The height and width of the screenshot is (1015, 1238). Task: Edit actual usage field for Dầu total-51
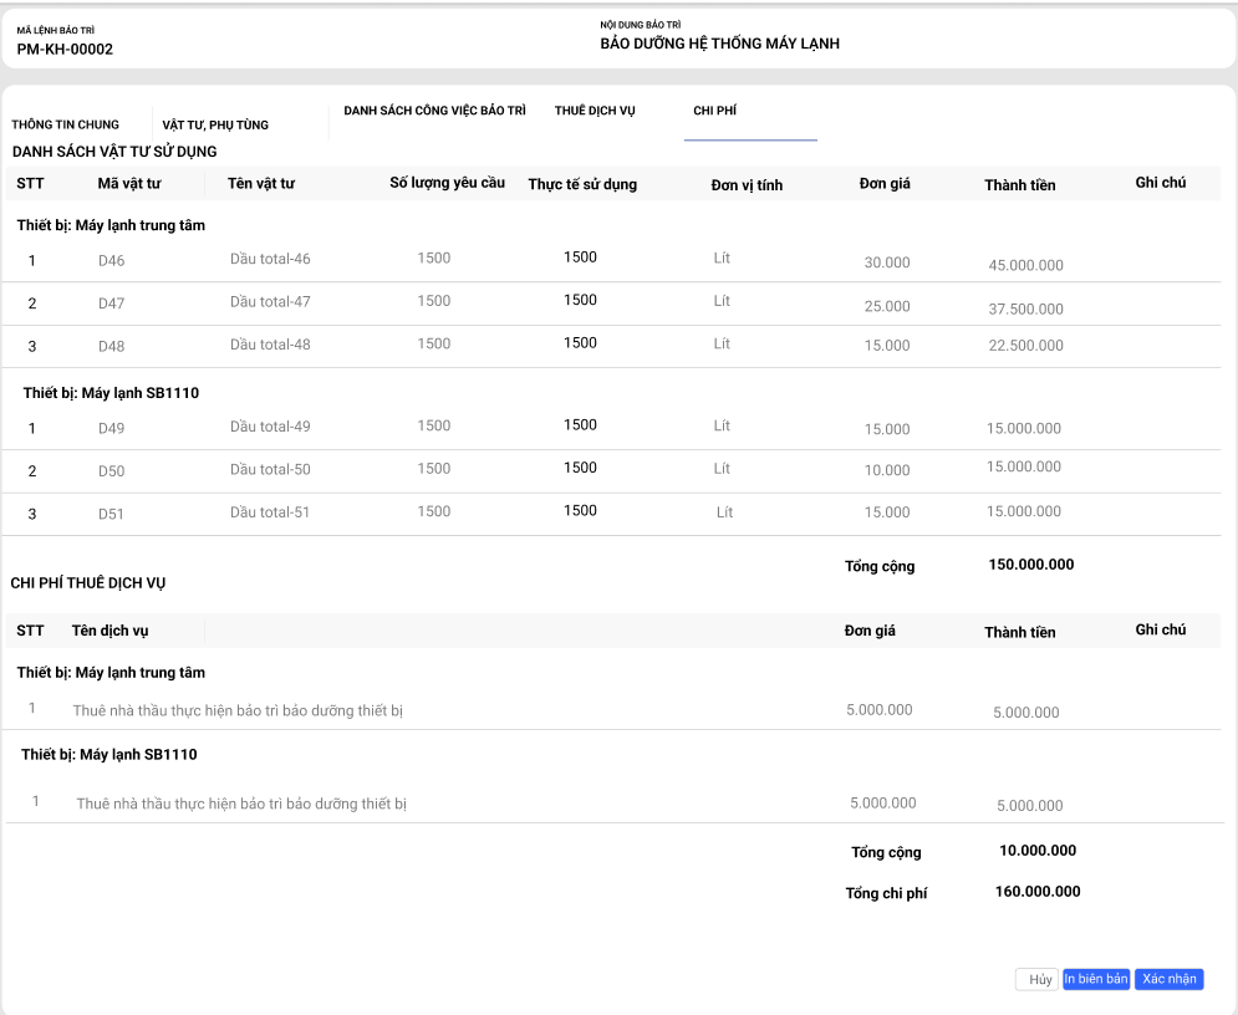pos(580,511)
